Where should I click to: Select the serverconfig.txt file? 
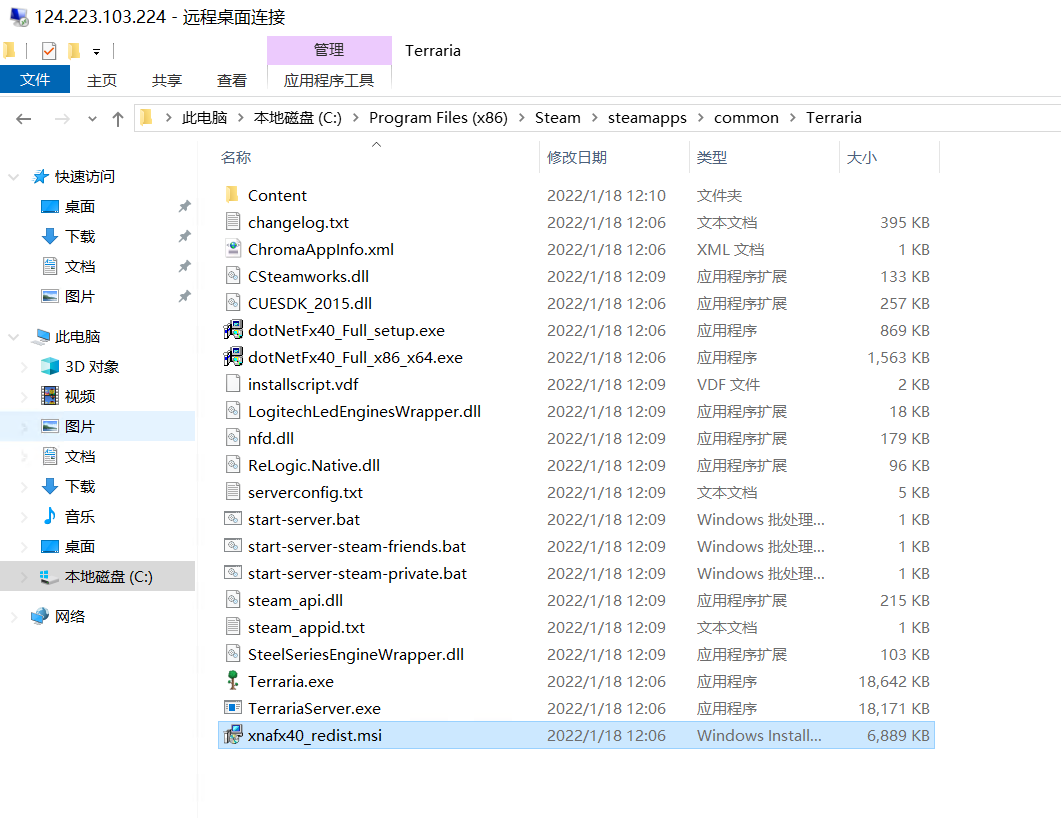(576, 492)
